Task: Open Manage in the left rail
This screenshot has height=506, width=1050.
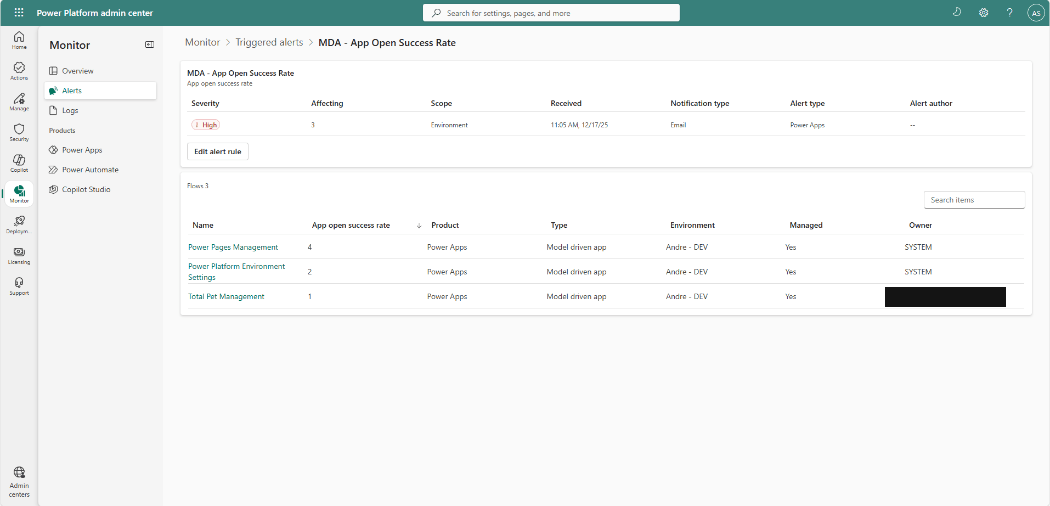Action: [x=19, y=102]
